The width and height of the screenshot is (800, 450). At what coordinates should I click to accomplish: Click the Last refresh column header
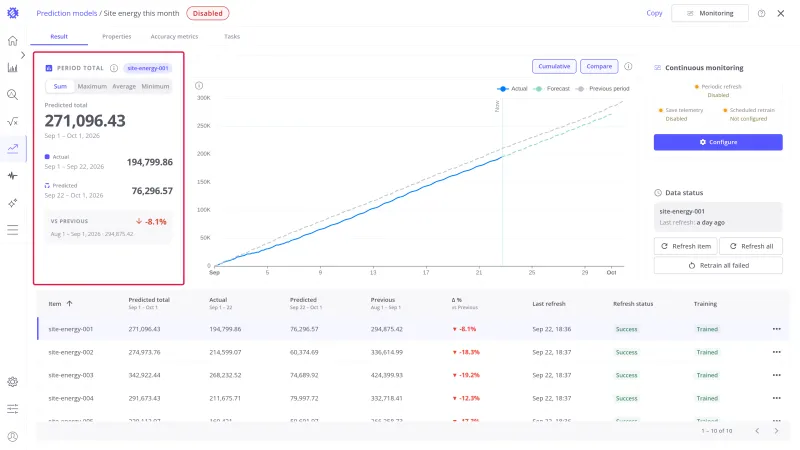[x=549, y=304]
